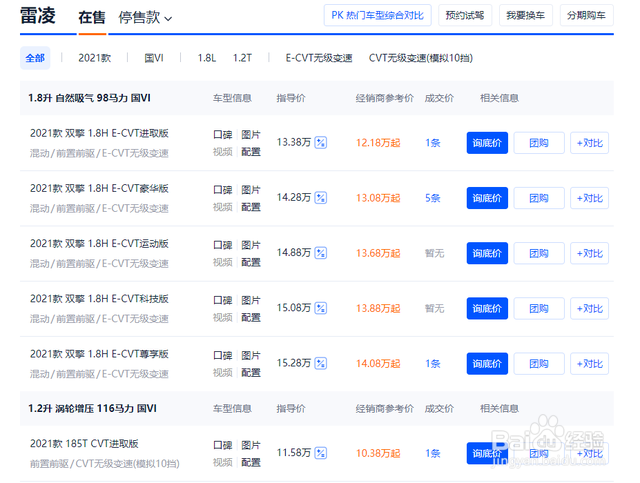The image size is (640, 483).
Task: Open 配置 for E-CVT科技版
Action: click(x=251, y=317)
